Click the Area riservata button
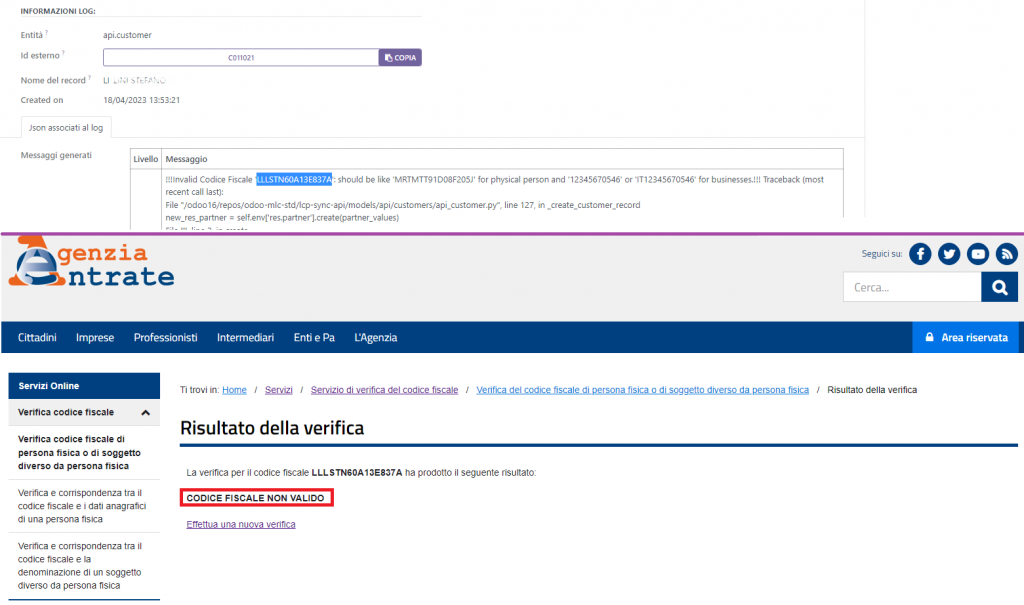 pos(966,338)
